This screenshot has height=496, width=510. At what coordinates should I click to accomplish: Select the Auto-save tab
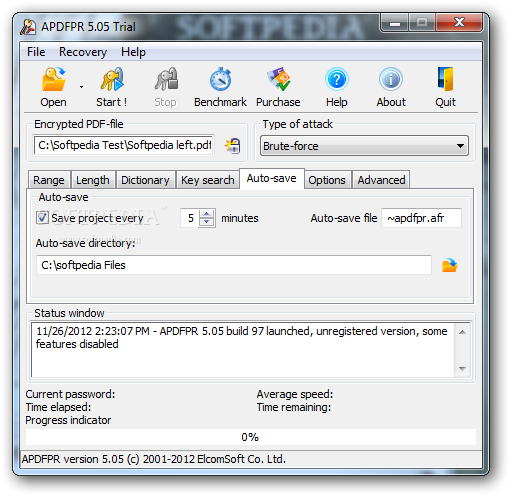272,179
